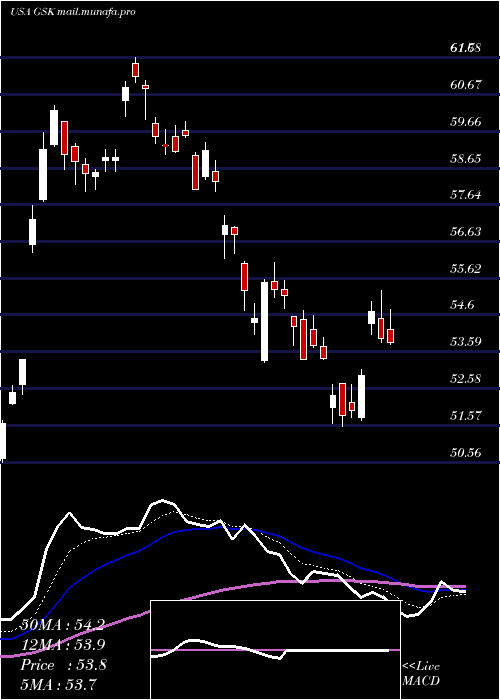Select the 53.59 price axis label
500x700 pixels.
(x=467, y=342)
